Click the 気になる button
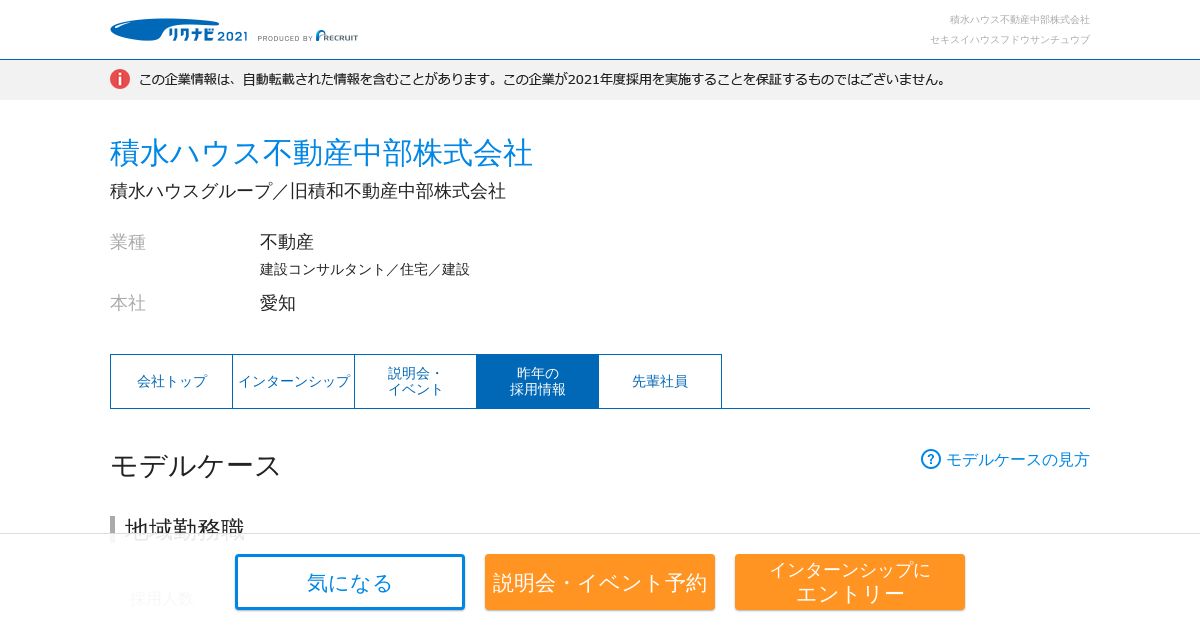The width and height of the screenshot is (1200, 630). (350, 582)
